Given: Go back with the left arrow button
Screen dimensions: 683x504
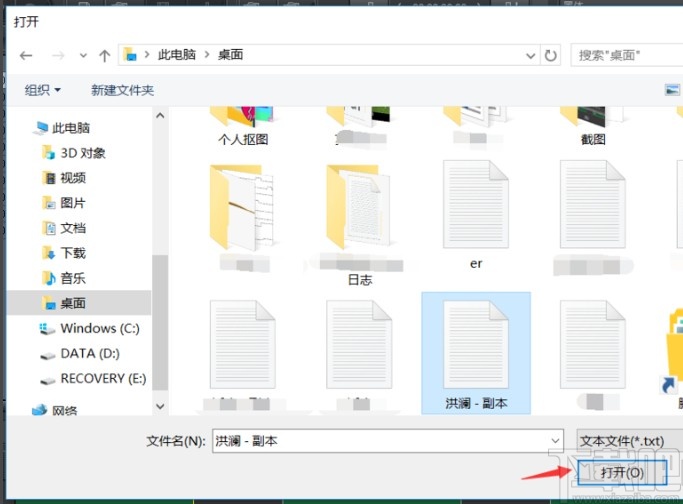Looking at the screenshot, I should (26, 55).
